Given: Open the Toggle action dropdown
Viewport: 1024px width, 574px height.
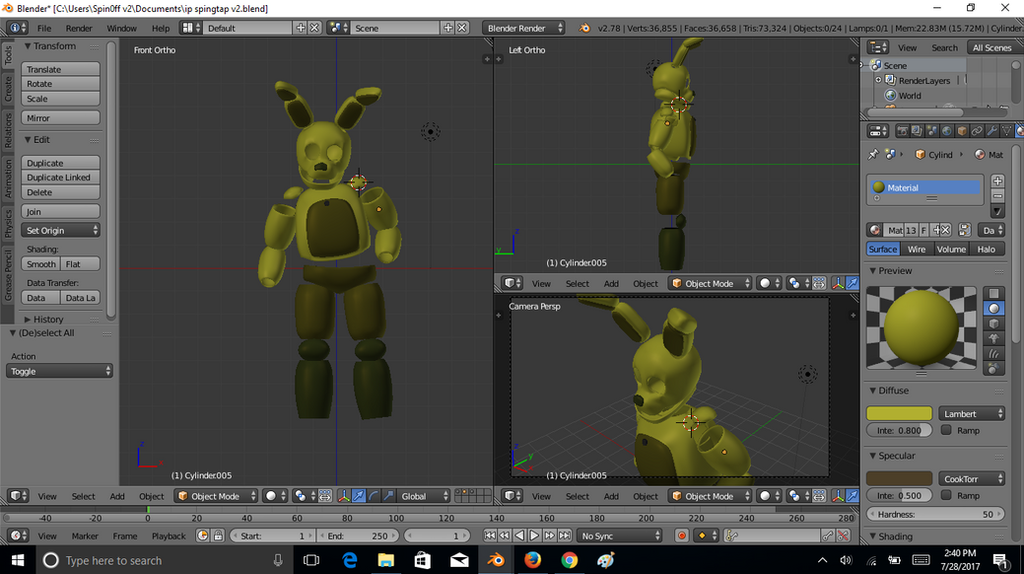Looking at the screenshot, I should click(x=59, y=371).
